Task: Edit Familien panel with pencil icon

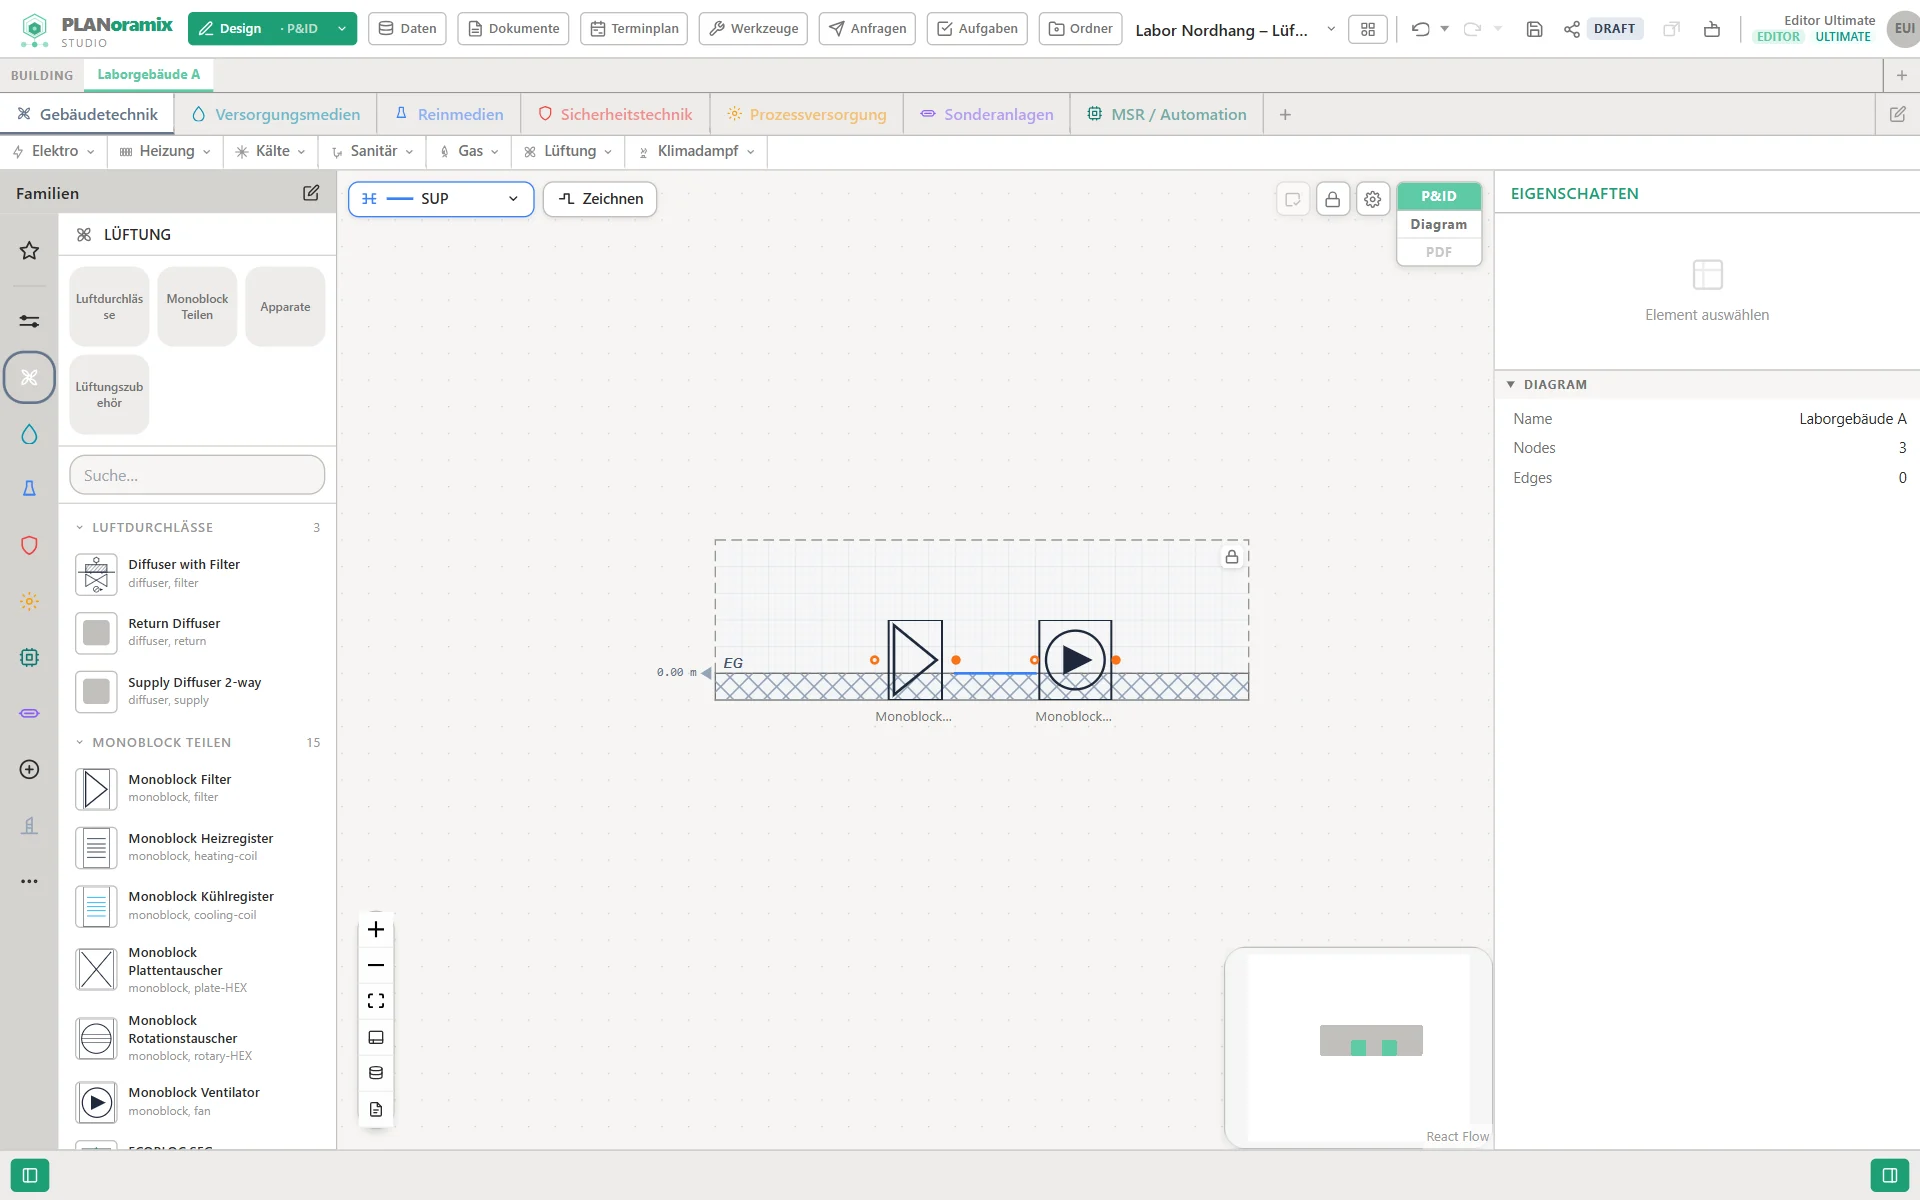Action: pyautogui.click(x=311, y=193)
